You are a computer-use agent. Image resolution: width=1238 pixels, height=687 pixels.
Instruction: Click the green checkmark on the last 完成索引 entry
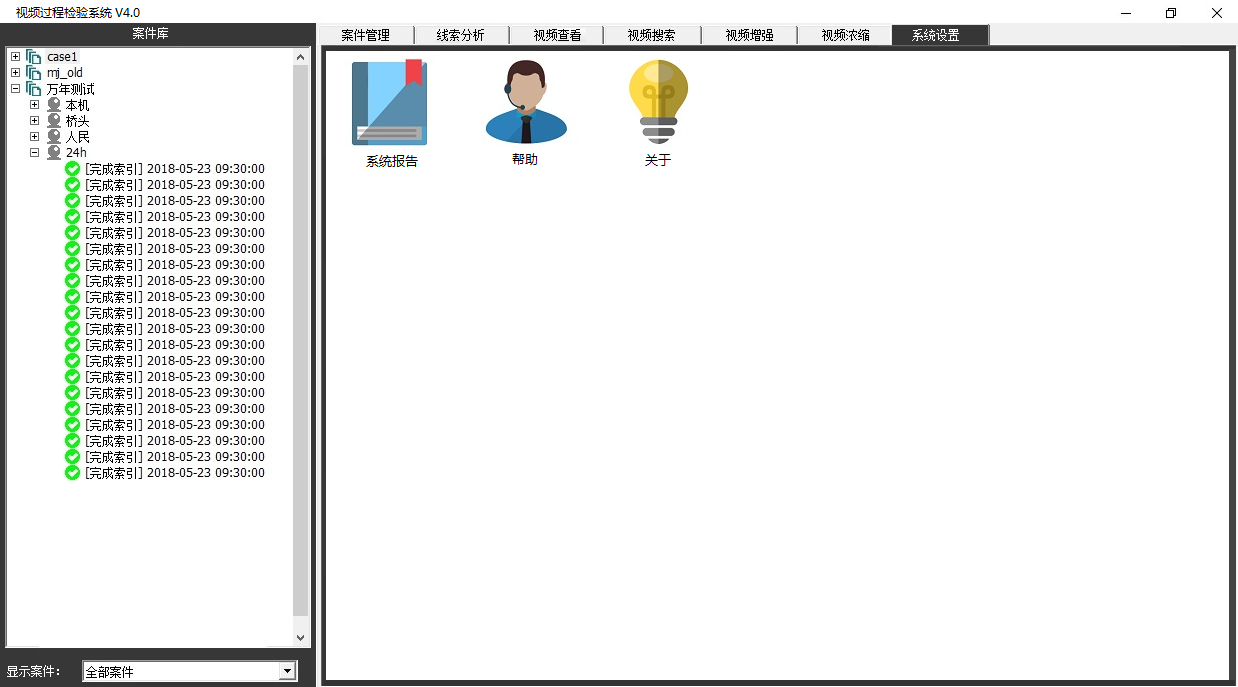click(x=71, y=472)
